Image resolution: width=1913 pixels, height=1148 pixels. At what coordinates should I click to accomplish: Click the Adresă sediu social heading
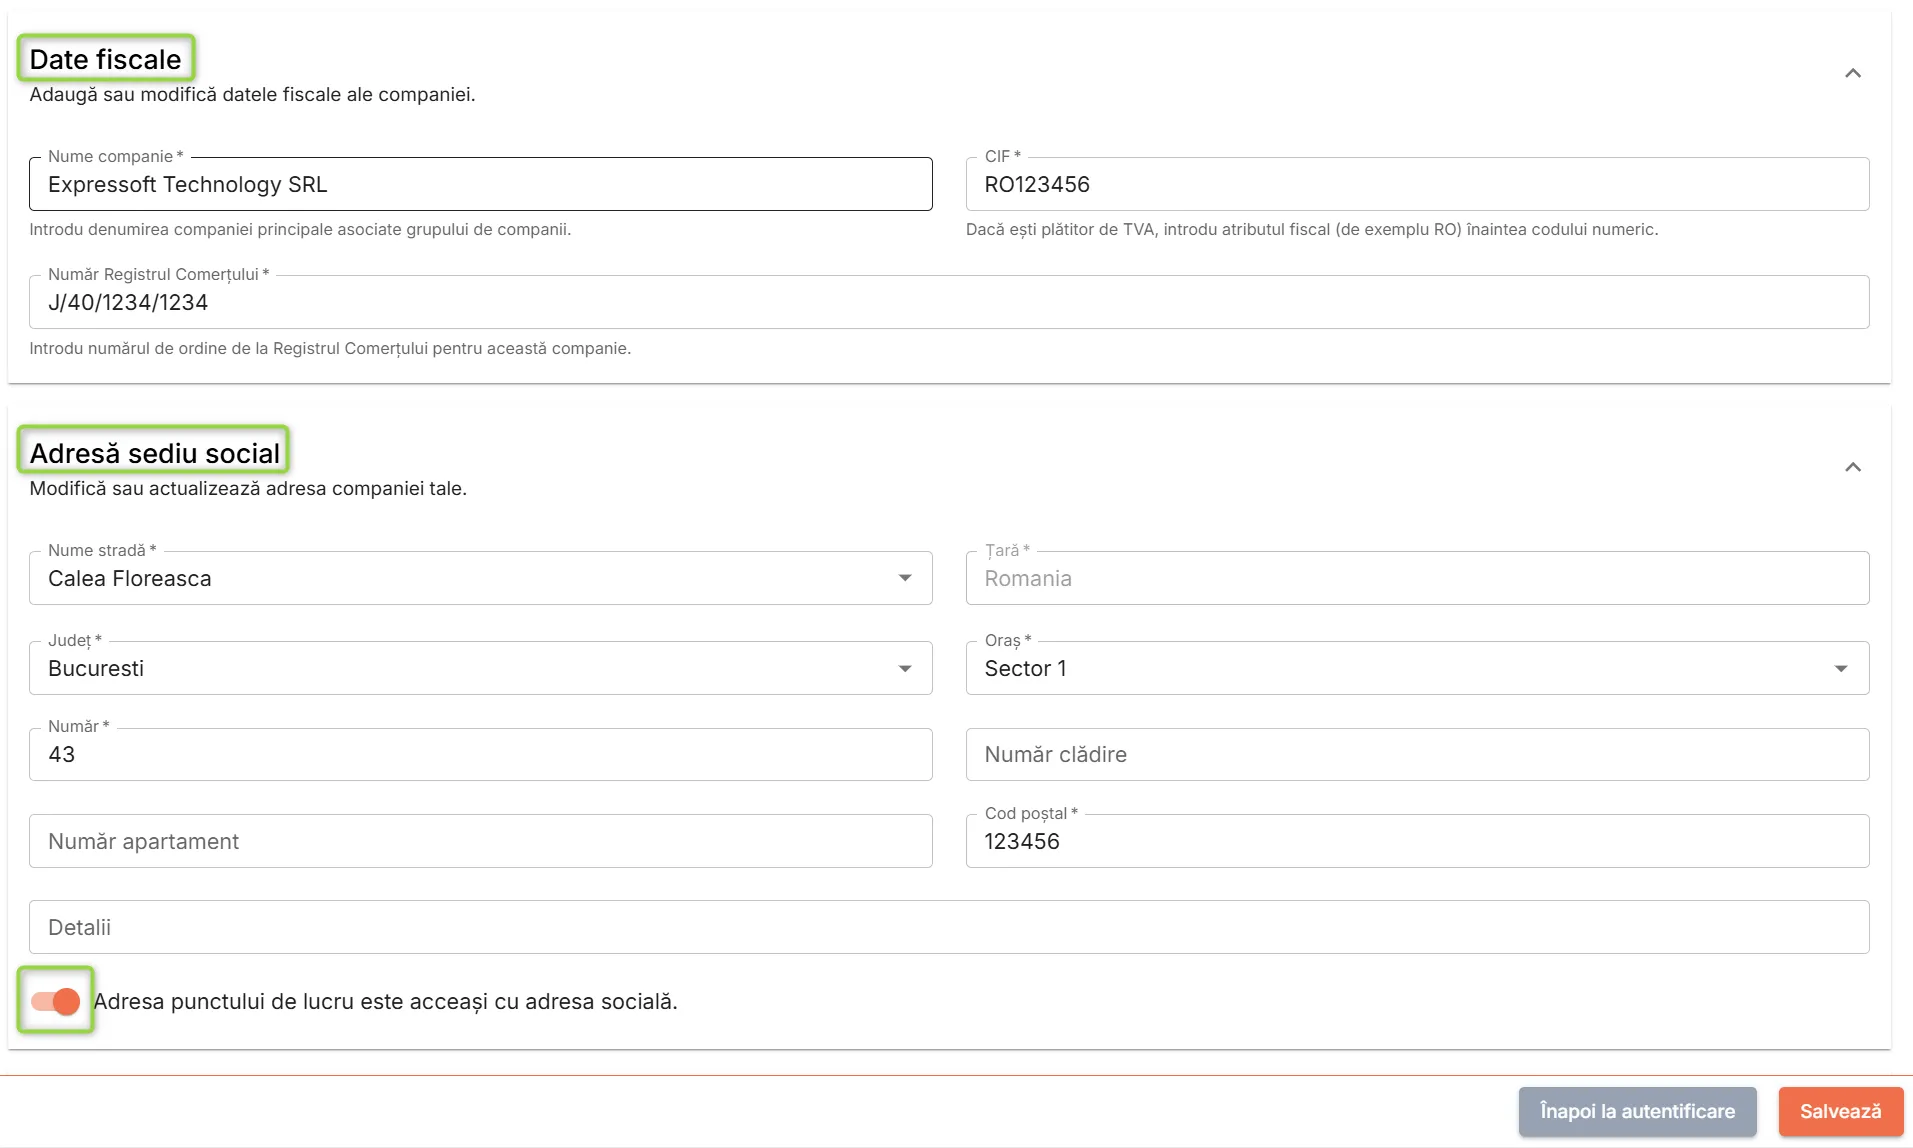point(154,453)
